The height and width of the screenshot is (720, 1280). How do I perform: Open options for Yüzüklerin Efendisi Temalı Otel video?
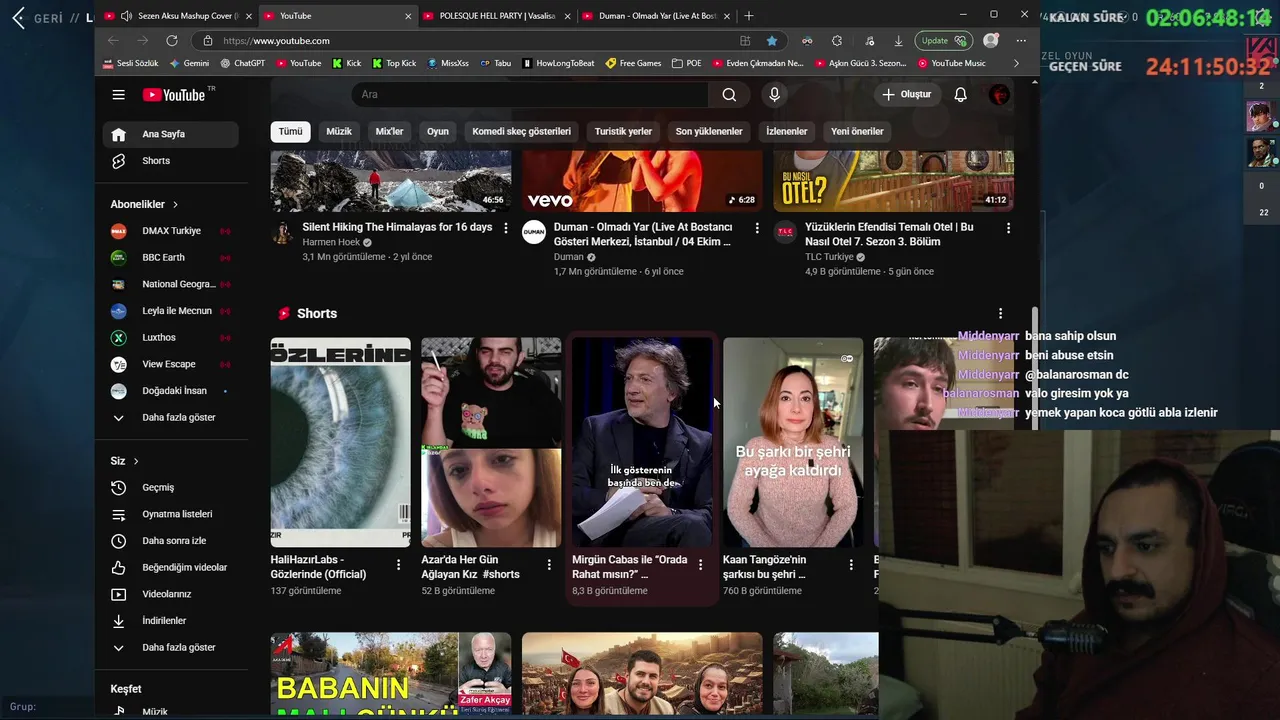pyautogui.click(x=1008, y=228)
